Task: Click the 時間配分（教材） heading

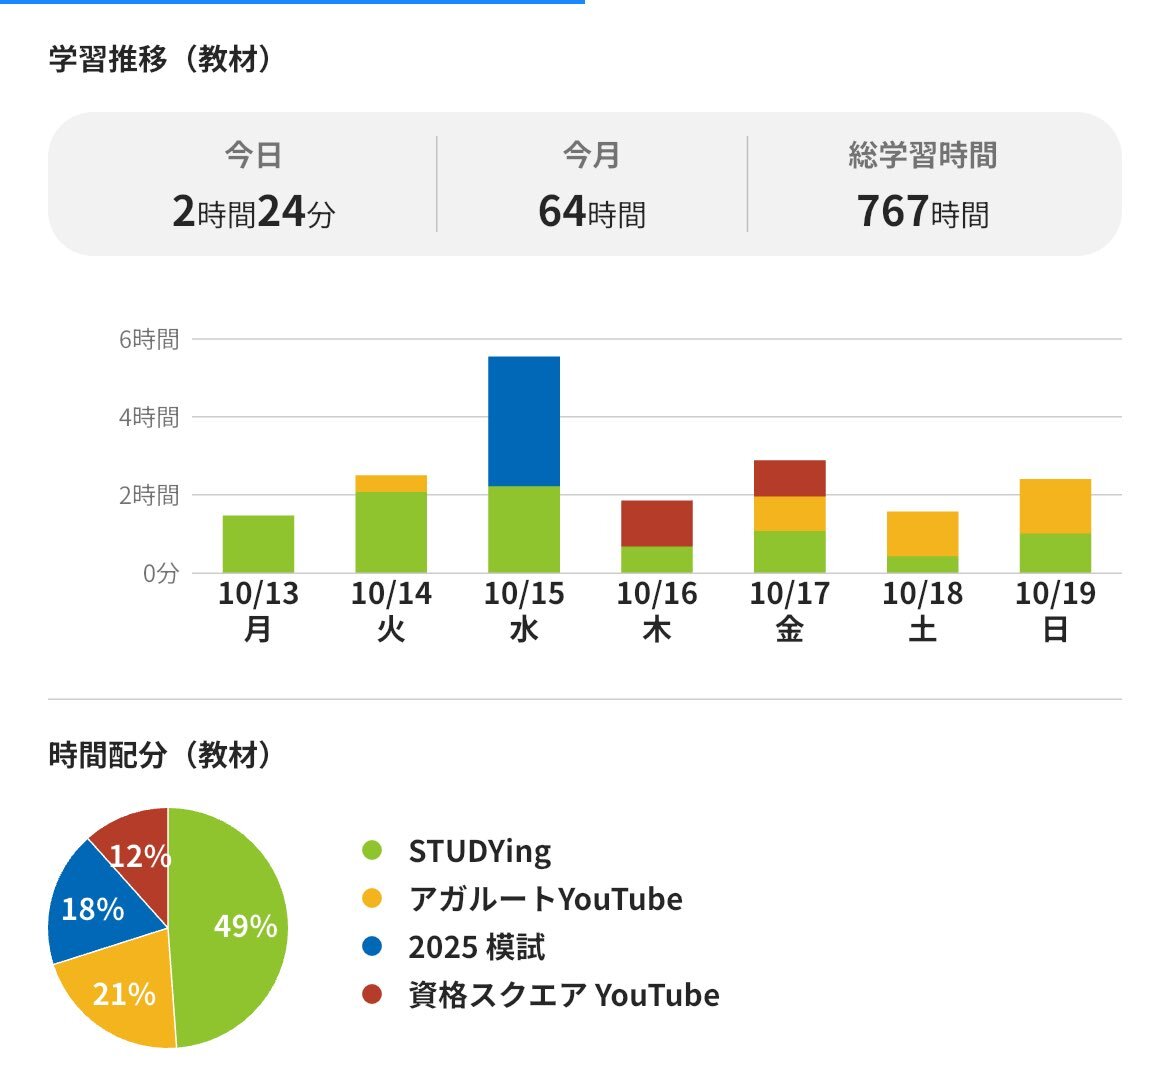Action: [160, 755]
